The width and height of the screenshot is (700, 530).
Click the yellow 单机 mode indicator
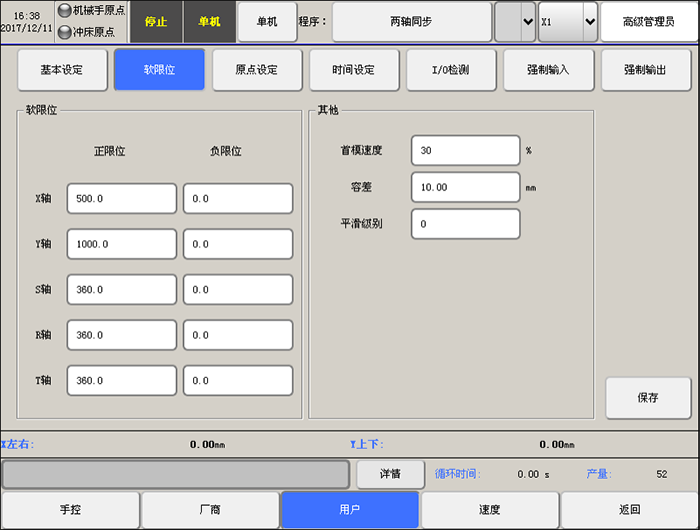click(209, 21)
